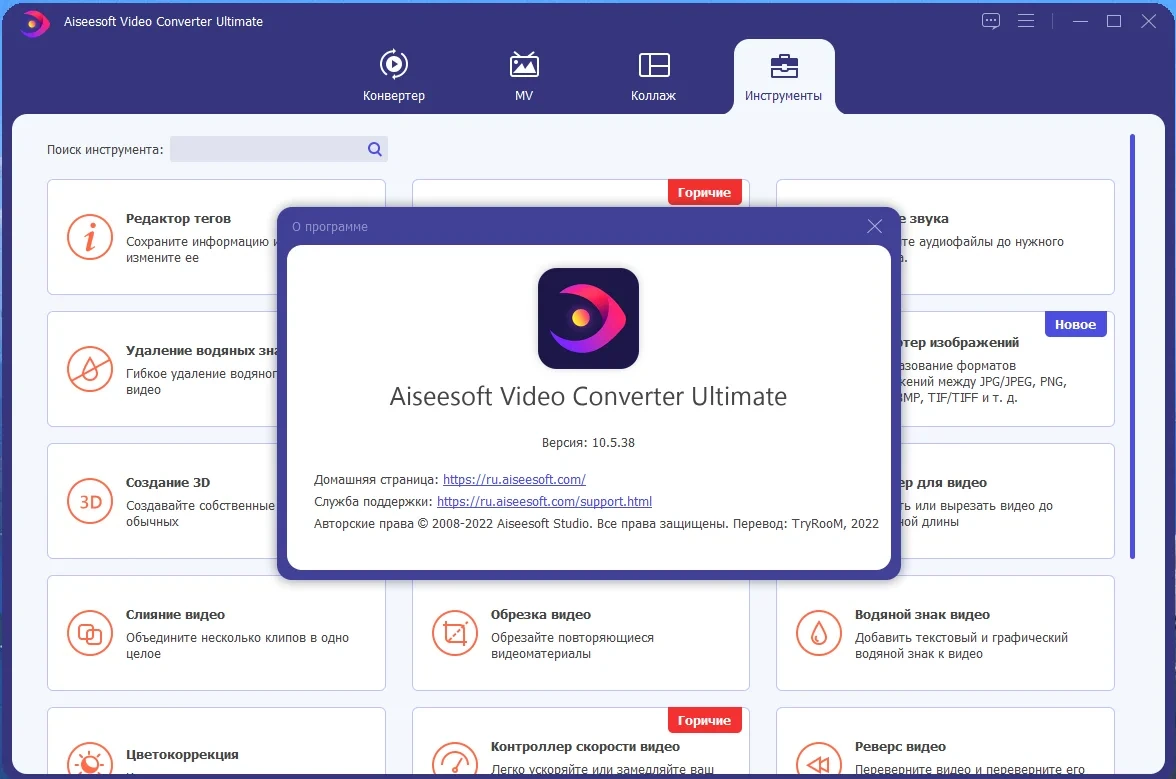The width and height of the screenshot is (1176, 779).
Task: Click the Aiseesoft Video Converter Ultimate title bar text
Action: pos(164,22)
